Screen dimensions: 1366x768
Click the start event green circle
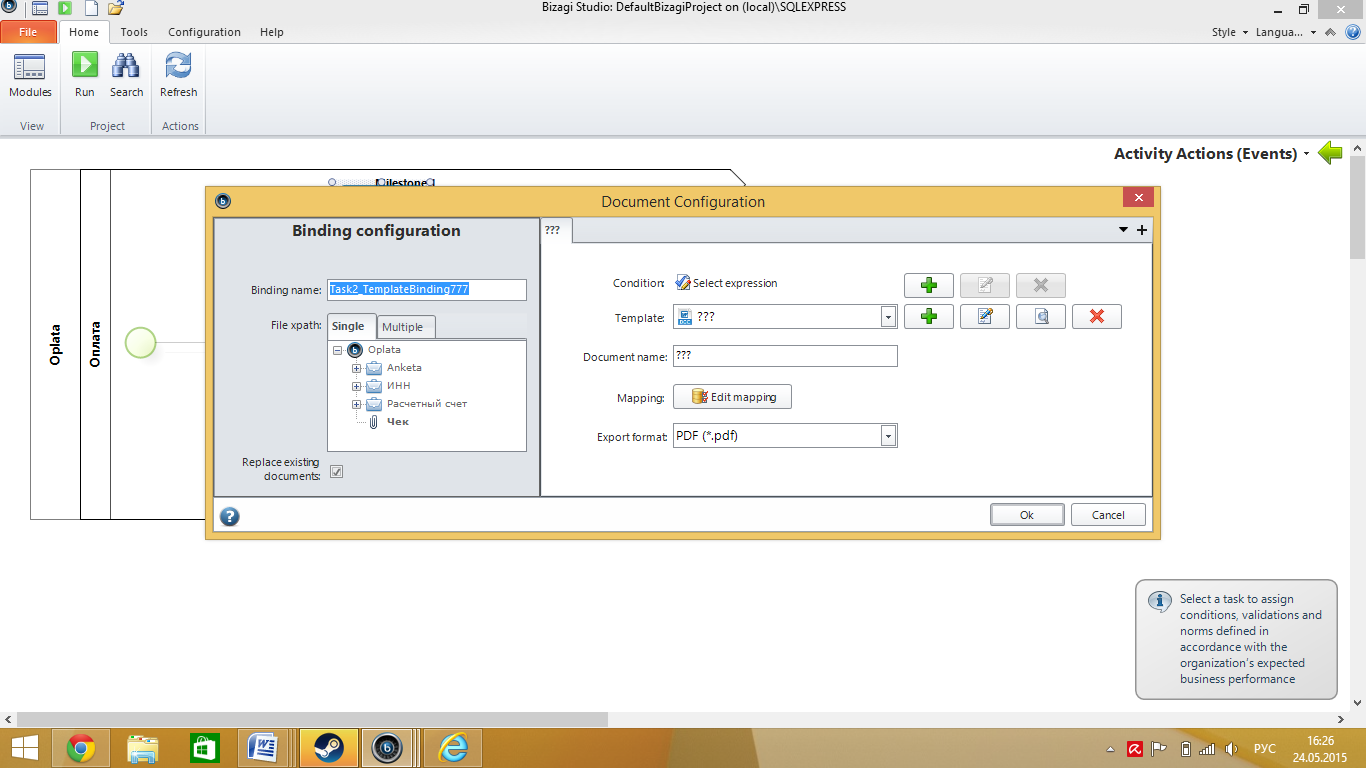click(x=141, y=343)
